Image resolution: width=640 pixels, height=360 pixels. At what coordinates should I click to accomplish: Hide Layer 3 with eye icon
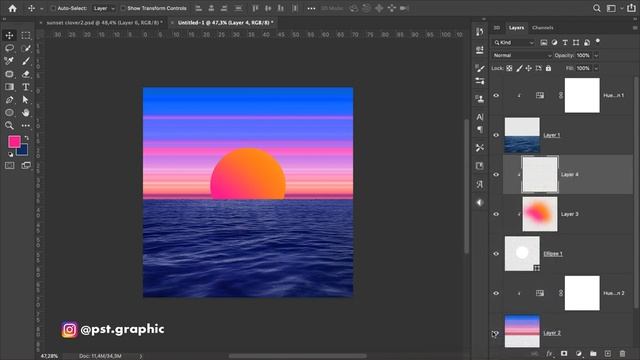tap(496, 214)
